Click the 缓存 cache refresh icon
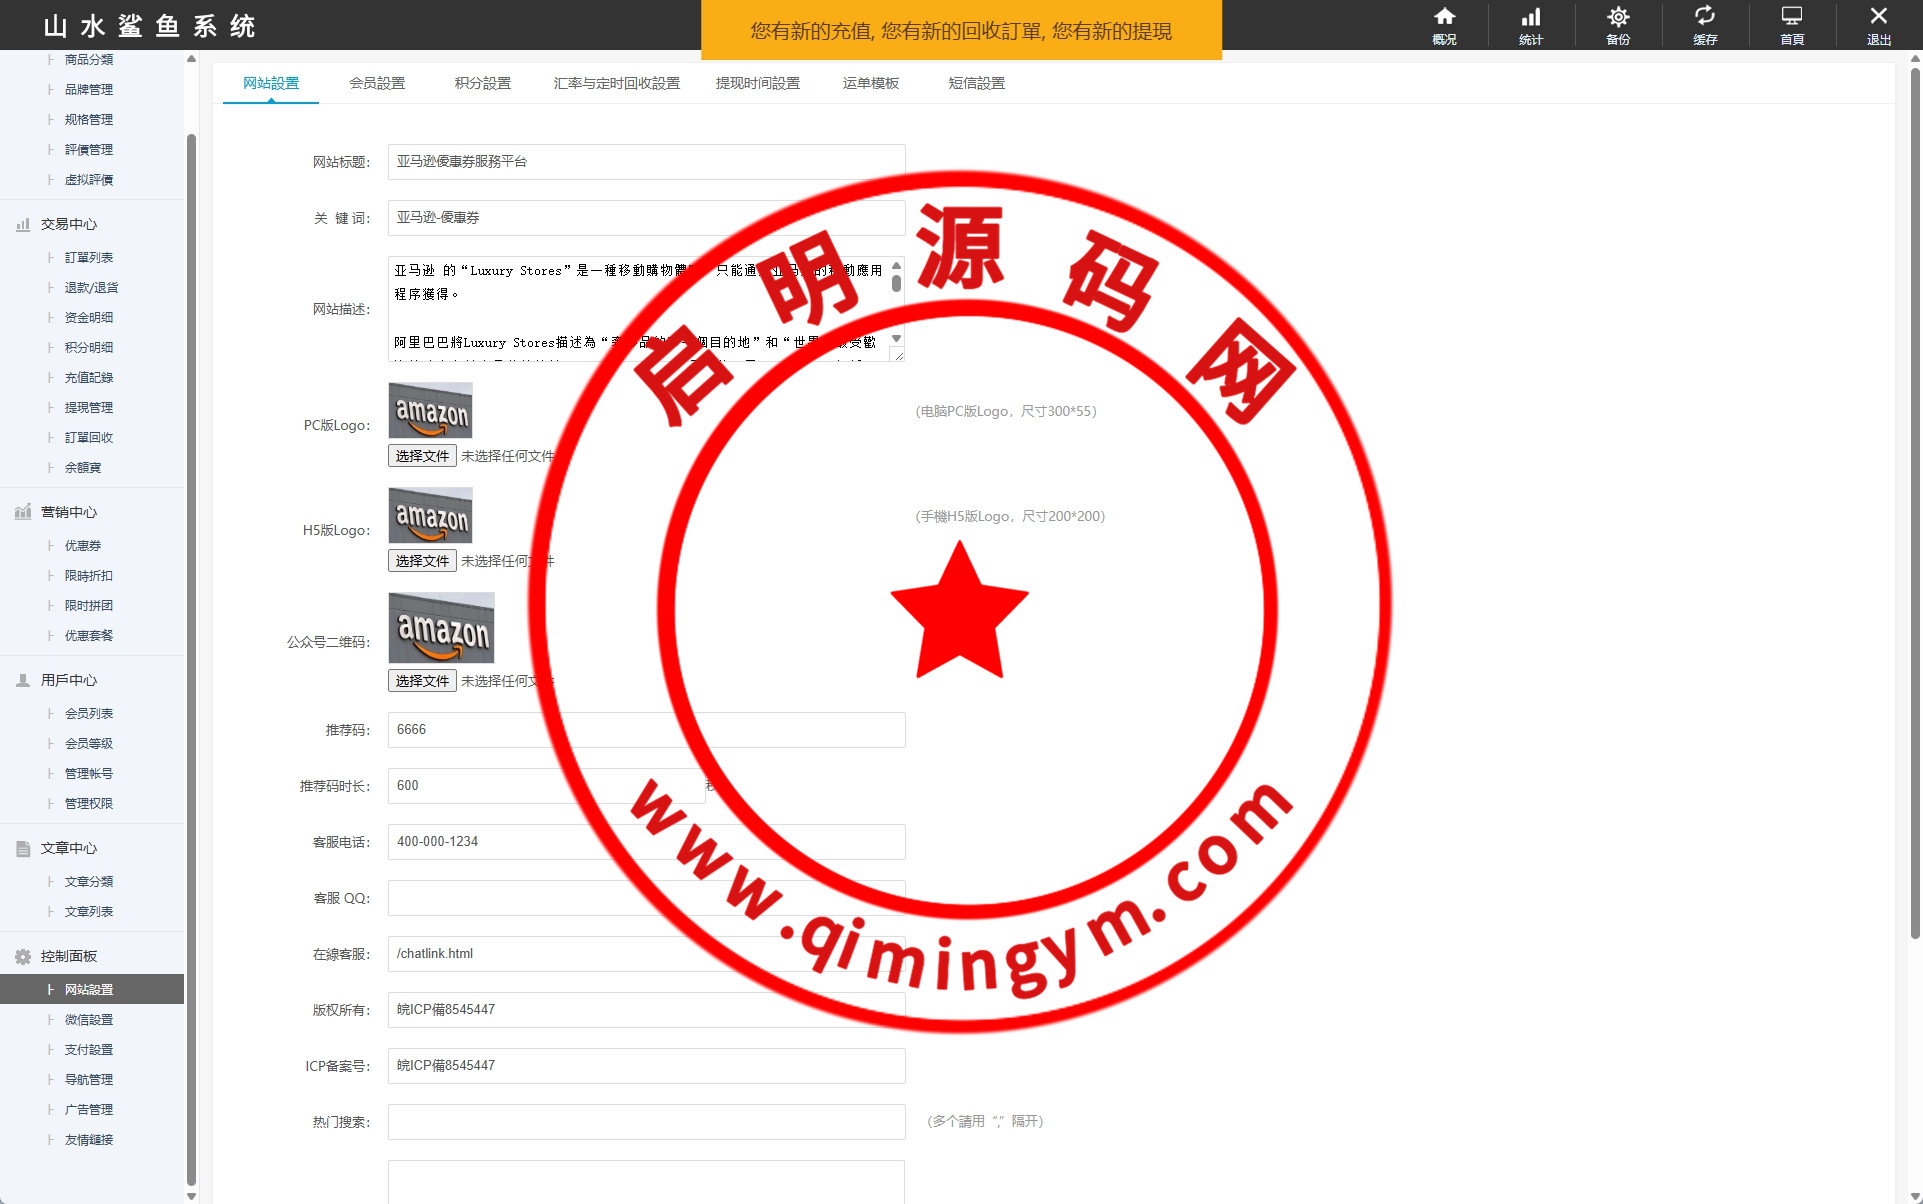The image size is (1923, 1204). point(1705,17)
